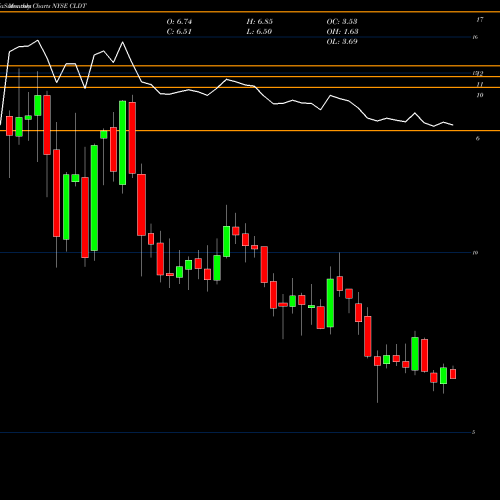Click the '17' price axis label
This screenshot has width=500, height=500.
[480, 20]
